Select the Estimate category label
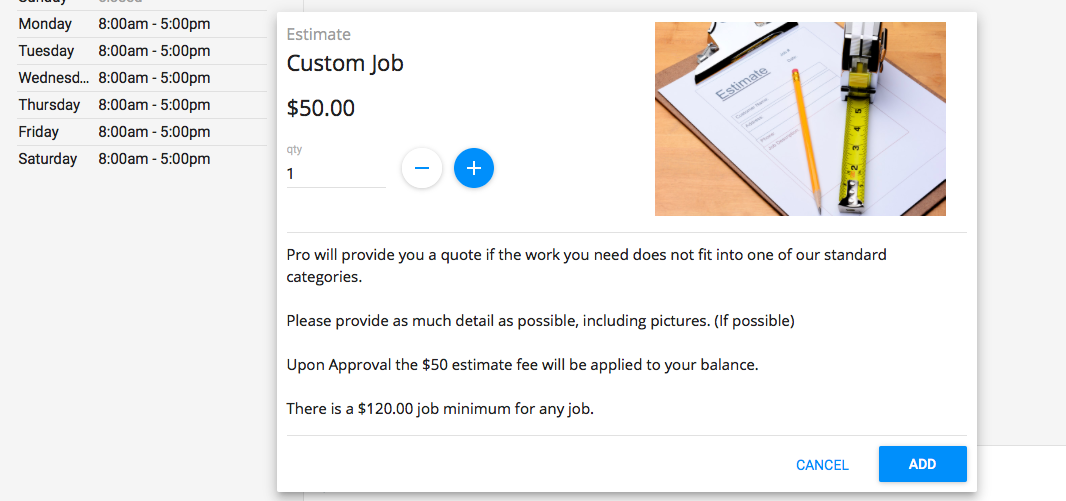This screenshot has height=501, width=1066. 319,34
